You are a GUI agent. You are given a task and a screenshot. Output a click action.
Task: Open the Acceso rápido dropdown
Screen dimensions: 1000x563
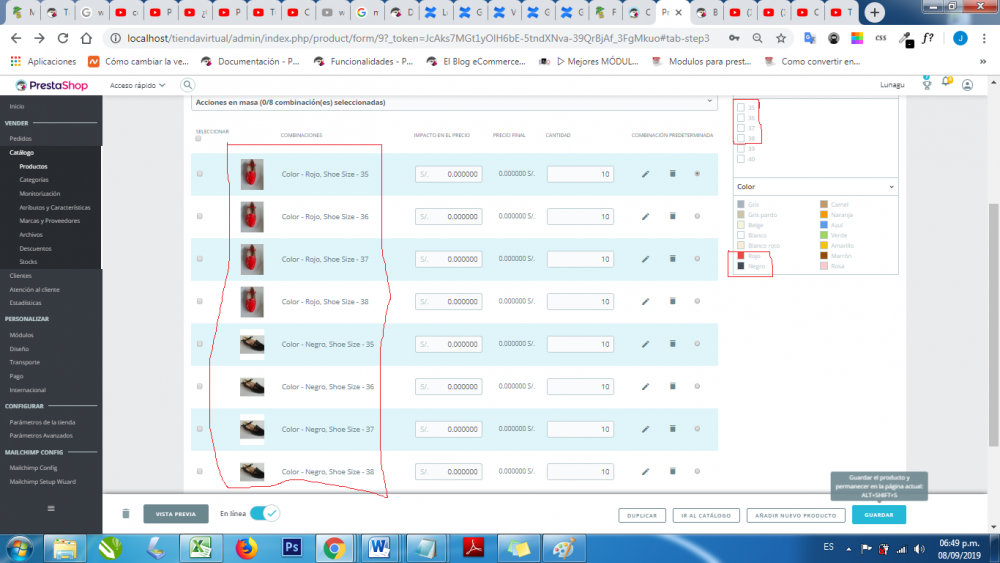pyautogui.click(x=137, y=85)
